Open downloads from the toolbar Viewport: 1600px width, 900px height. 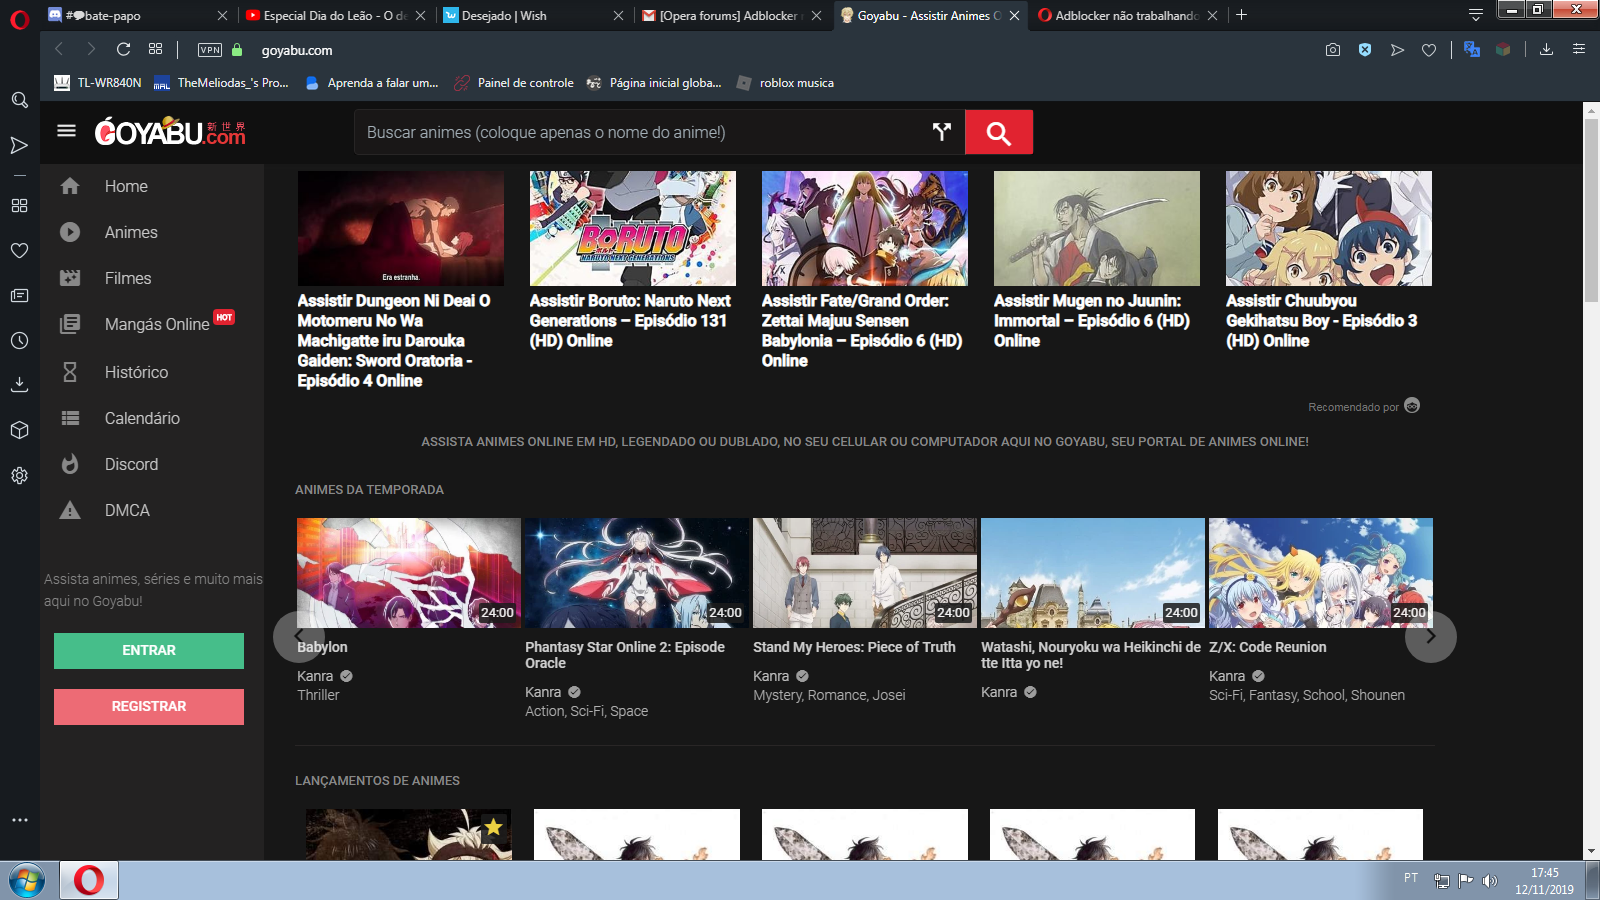point(1546,49)
